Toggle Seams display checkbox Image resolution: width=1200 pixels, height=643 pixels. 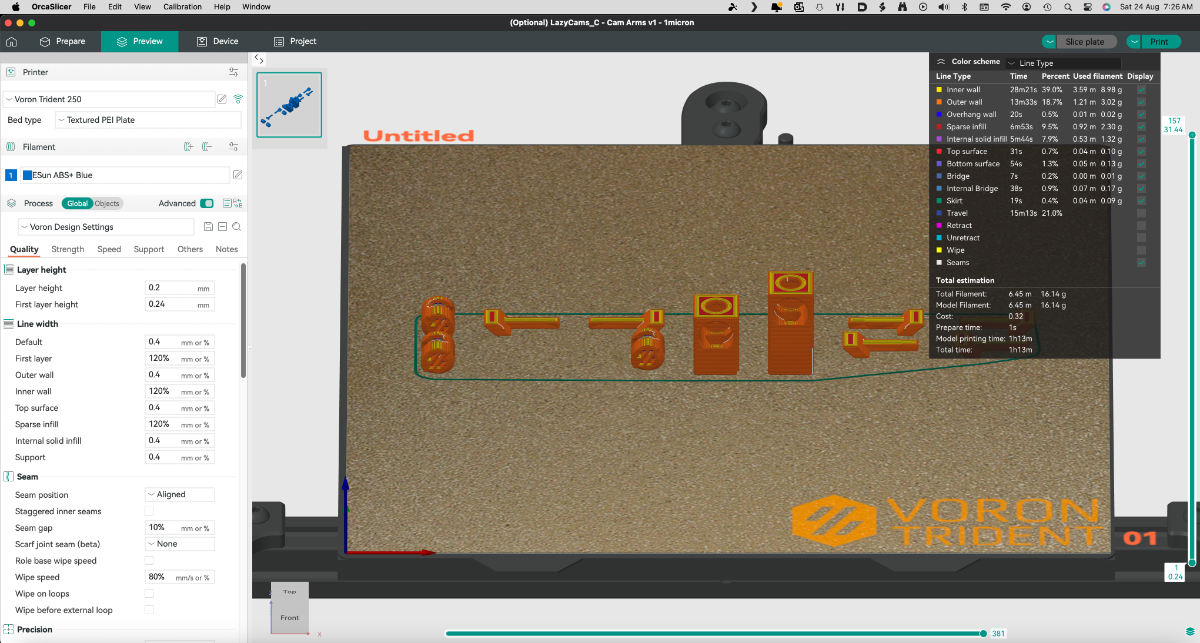click(x=1141, y=262)
